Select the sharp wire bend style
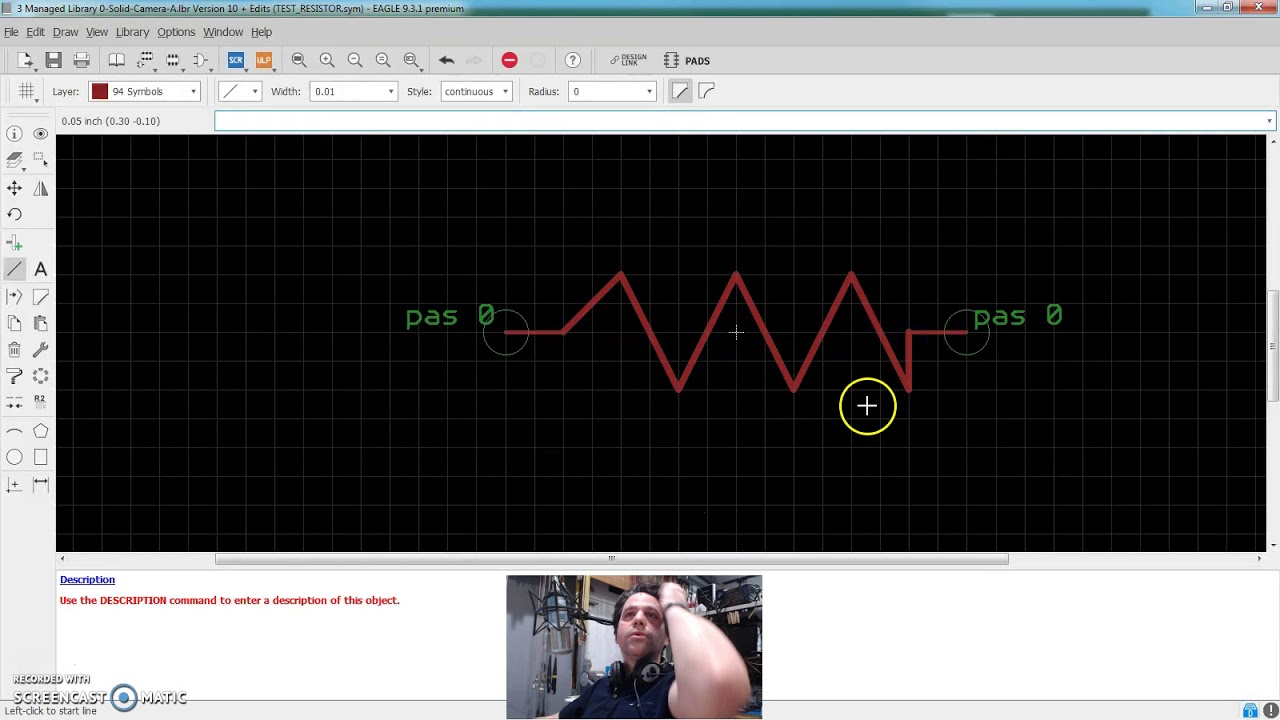The image size is (1280, 720). [680, 91]
